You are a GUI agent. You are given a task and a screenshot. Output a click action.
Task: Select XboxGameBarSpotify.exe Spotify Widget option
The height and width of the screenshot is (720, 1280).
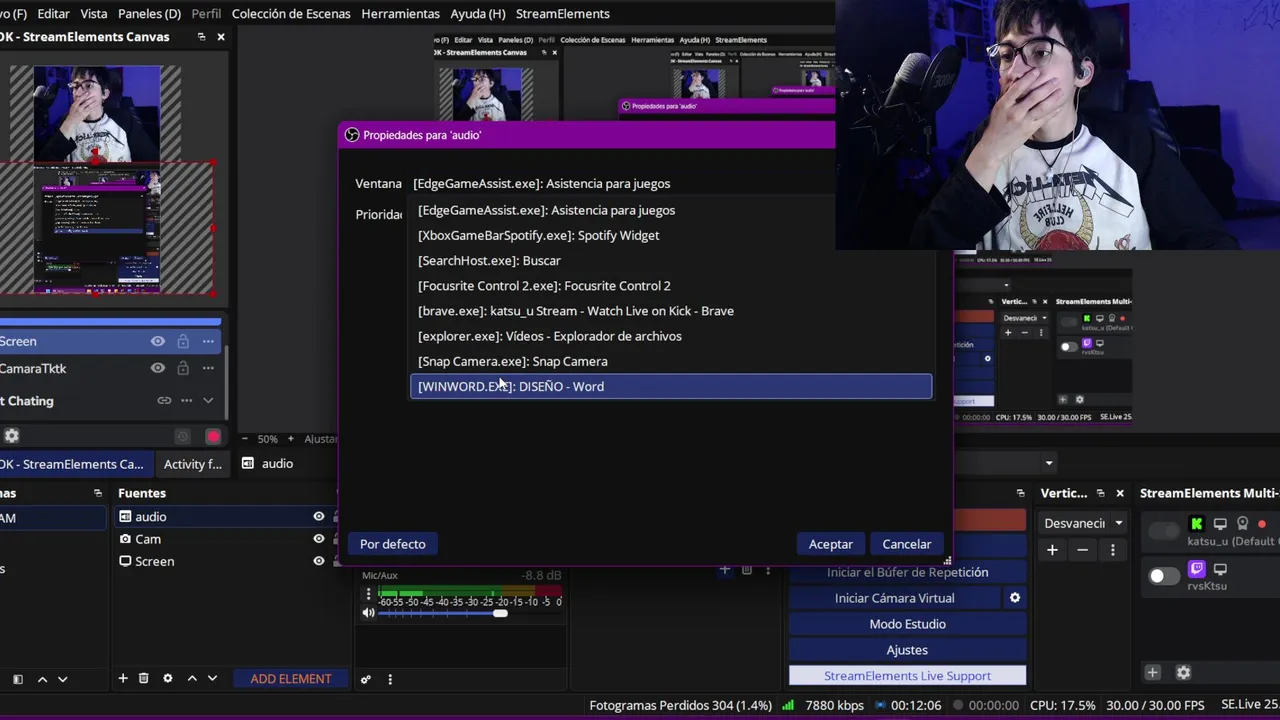(671, 235)
